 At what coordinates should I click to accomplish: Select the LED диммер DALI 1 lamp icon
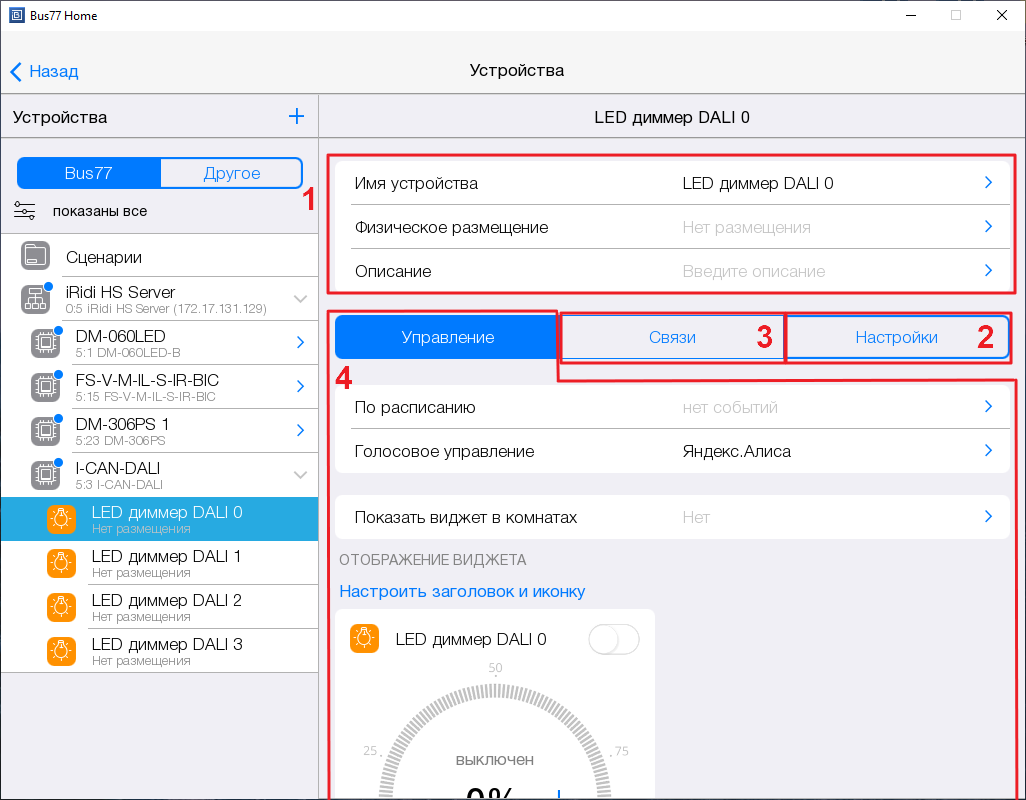[x=61, y=563]
